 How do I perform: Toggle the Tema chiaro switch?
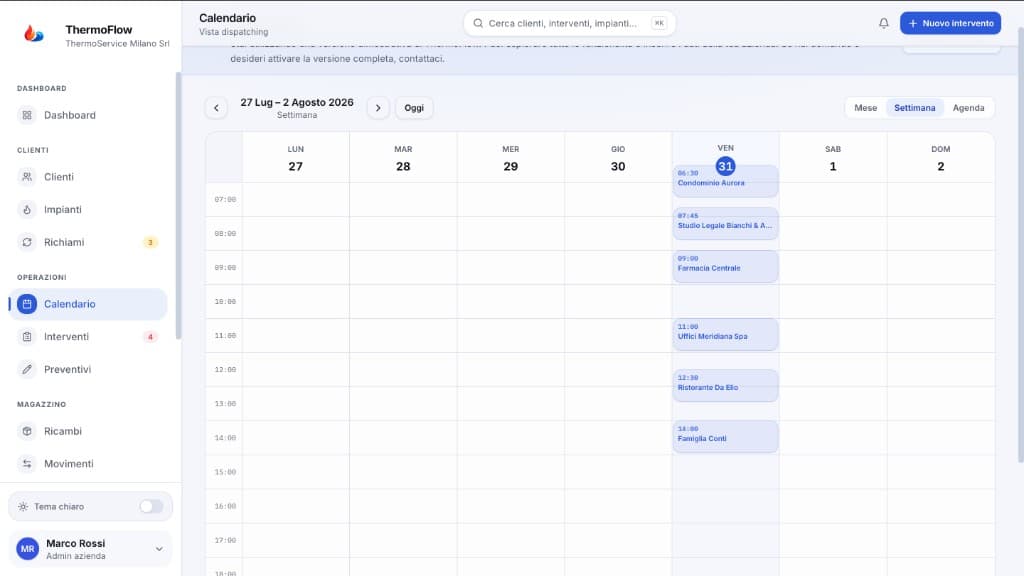click(151, 507)
